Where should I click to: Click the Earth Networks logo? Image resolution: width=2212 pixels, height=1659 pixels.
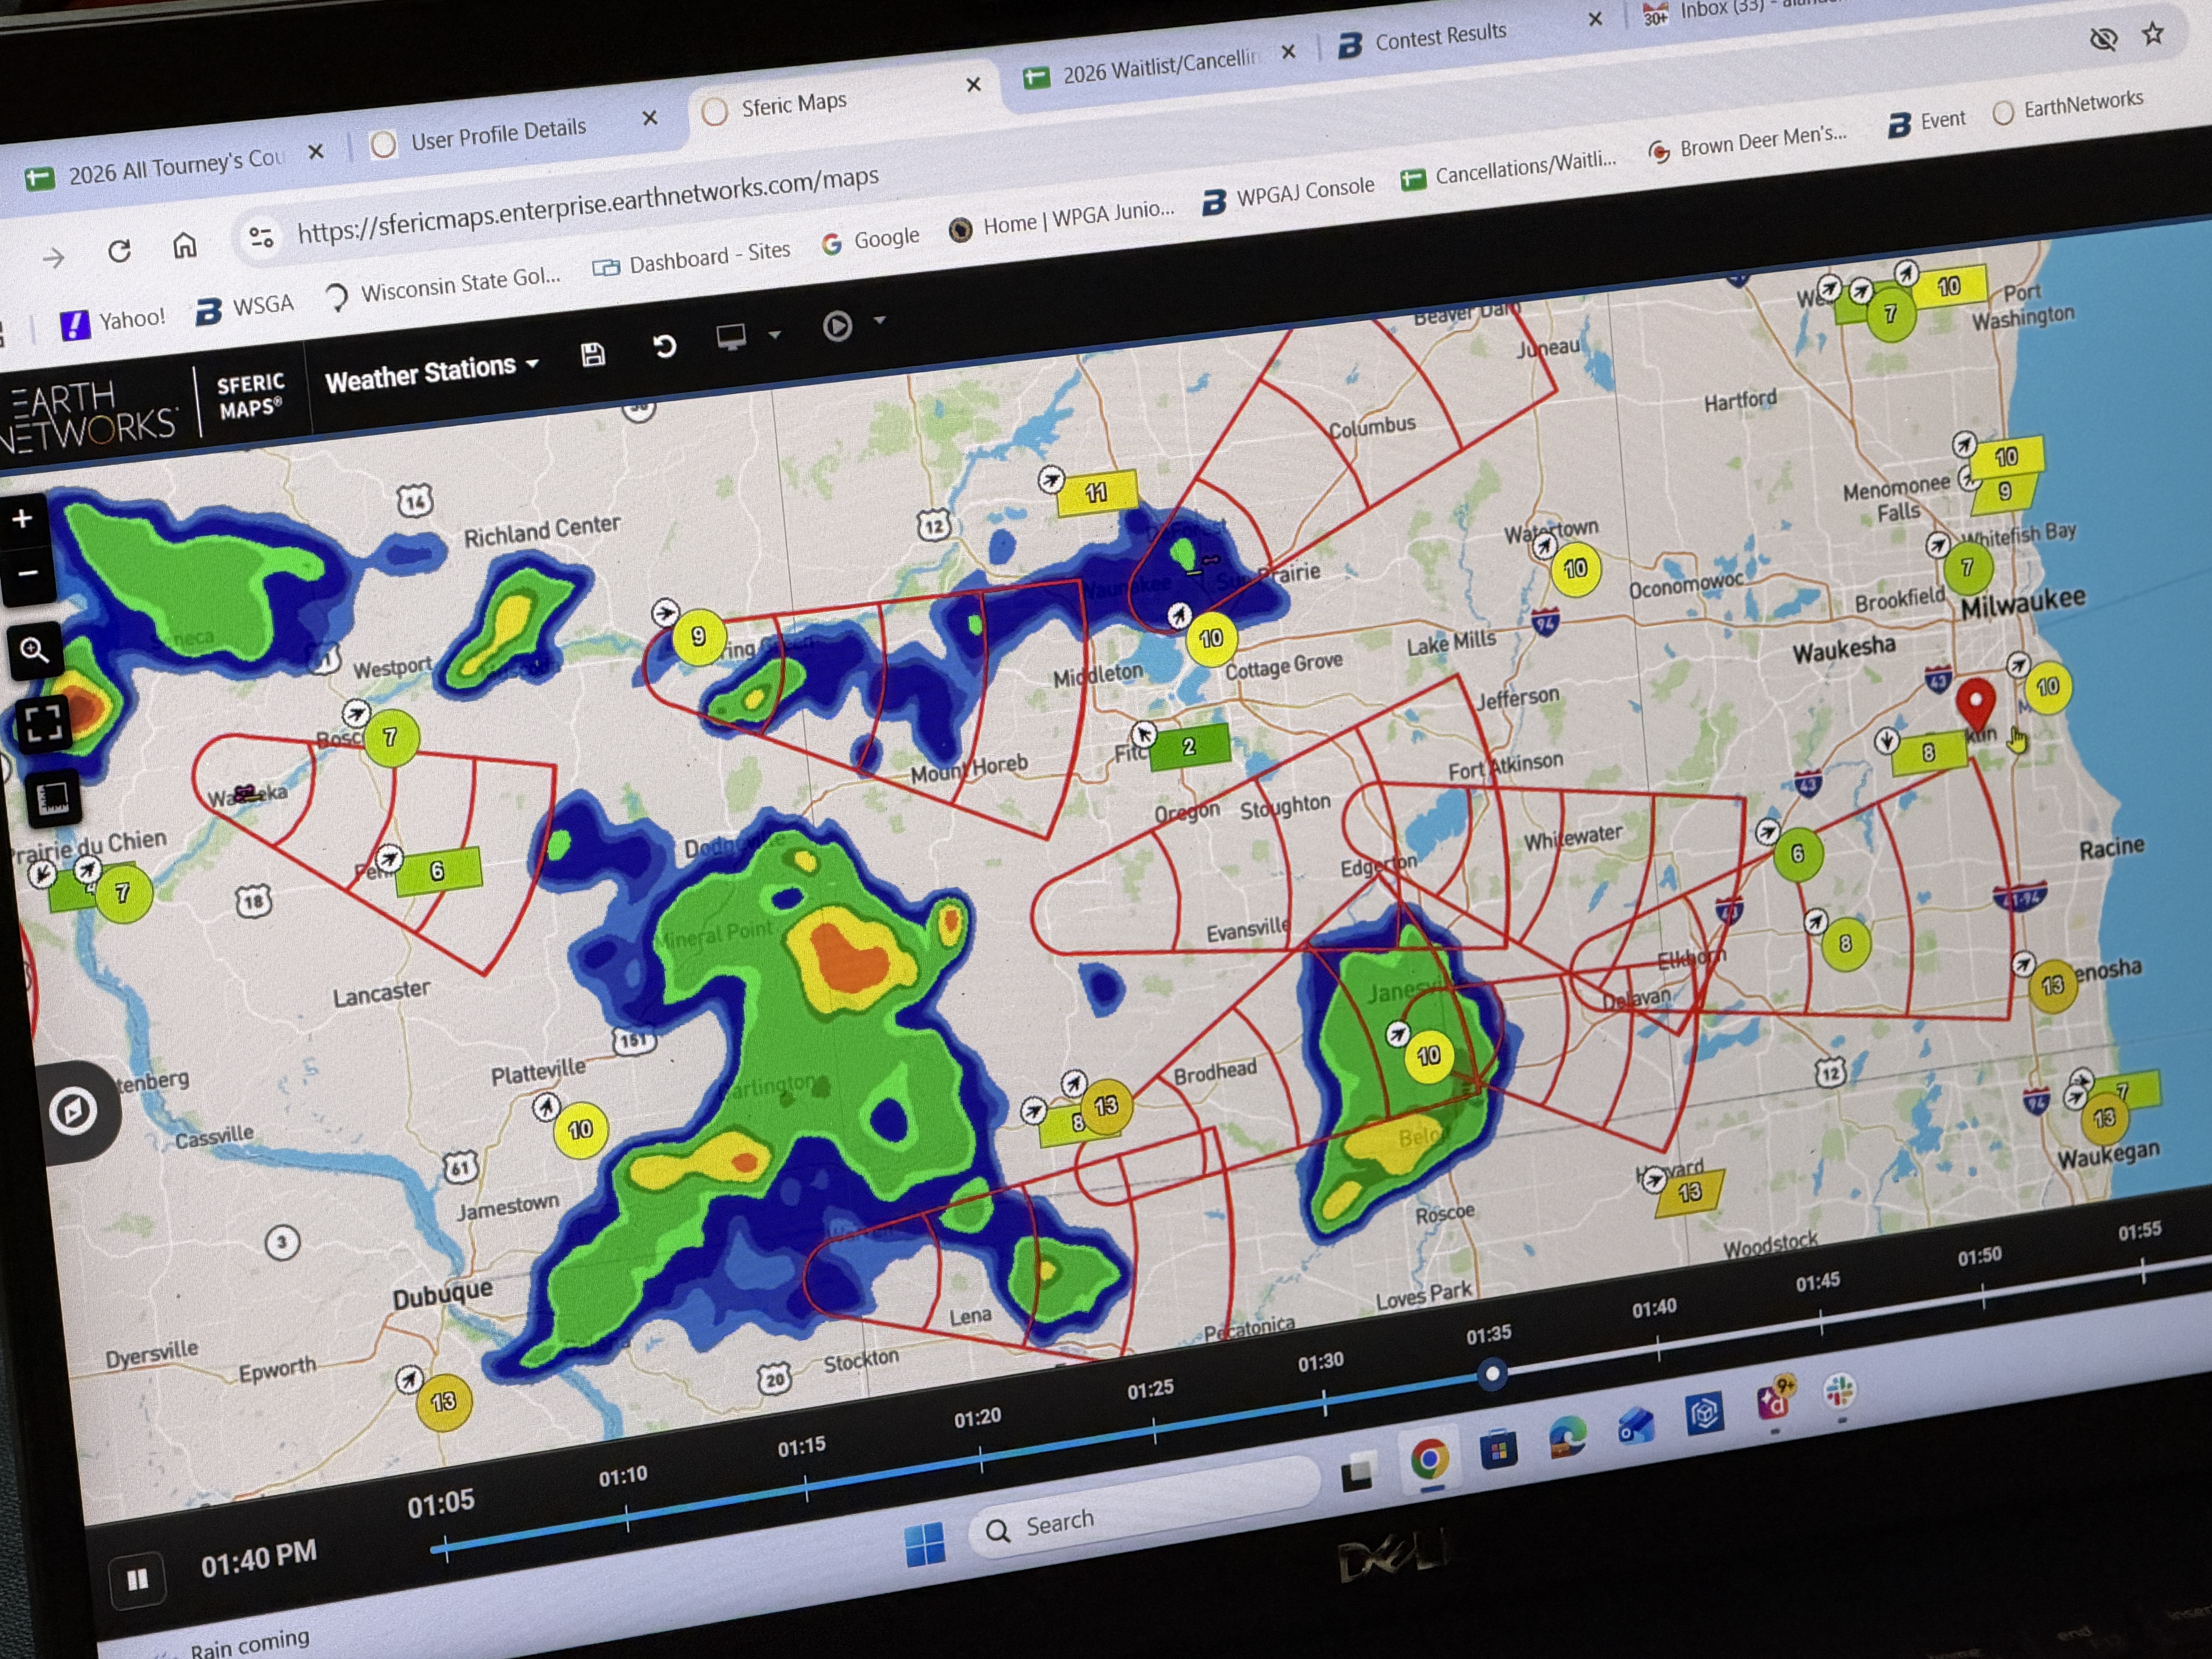pos(90,416)
